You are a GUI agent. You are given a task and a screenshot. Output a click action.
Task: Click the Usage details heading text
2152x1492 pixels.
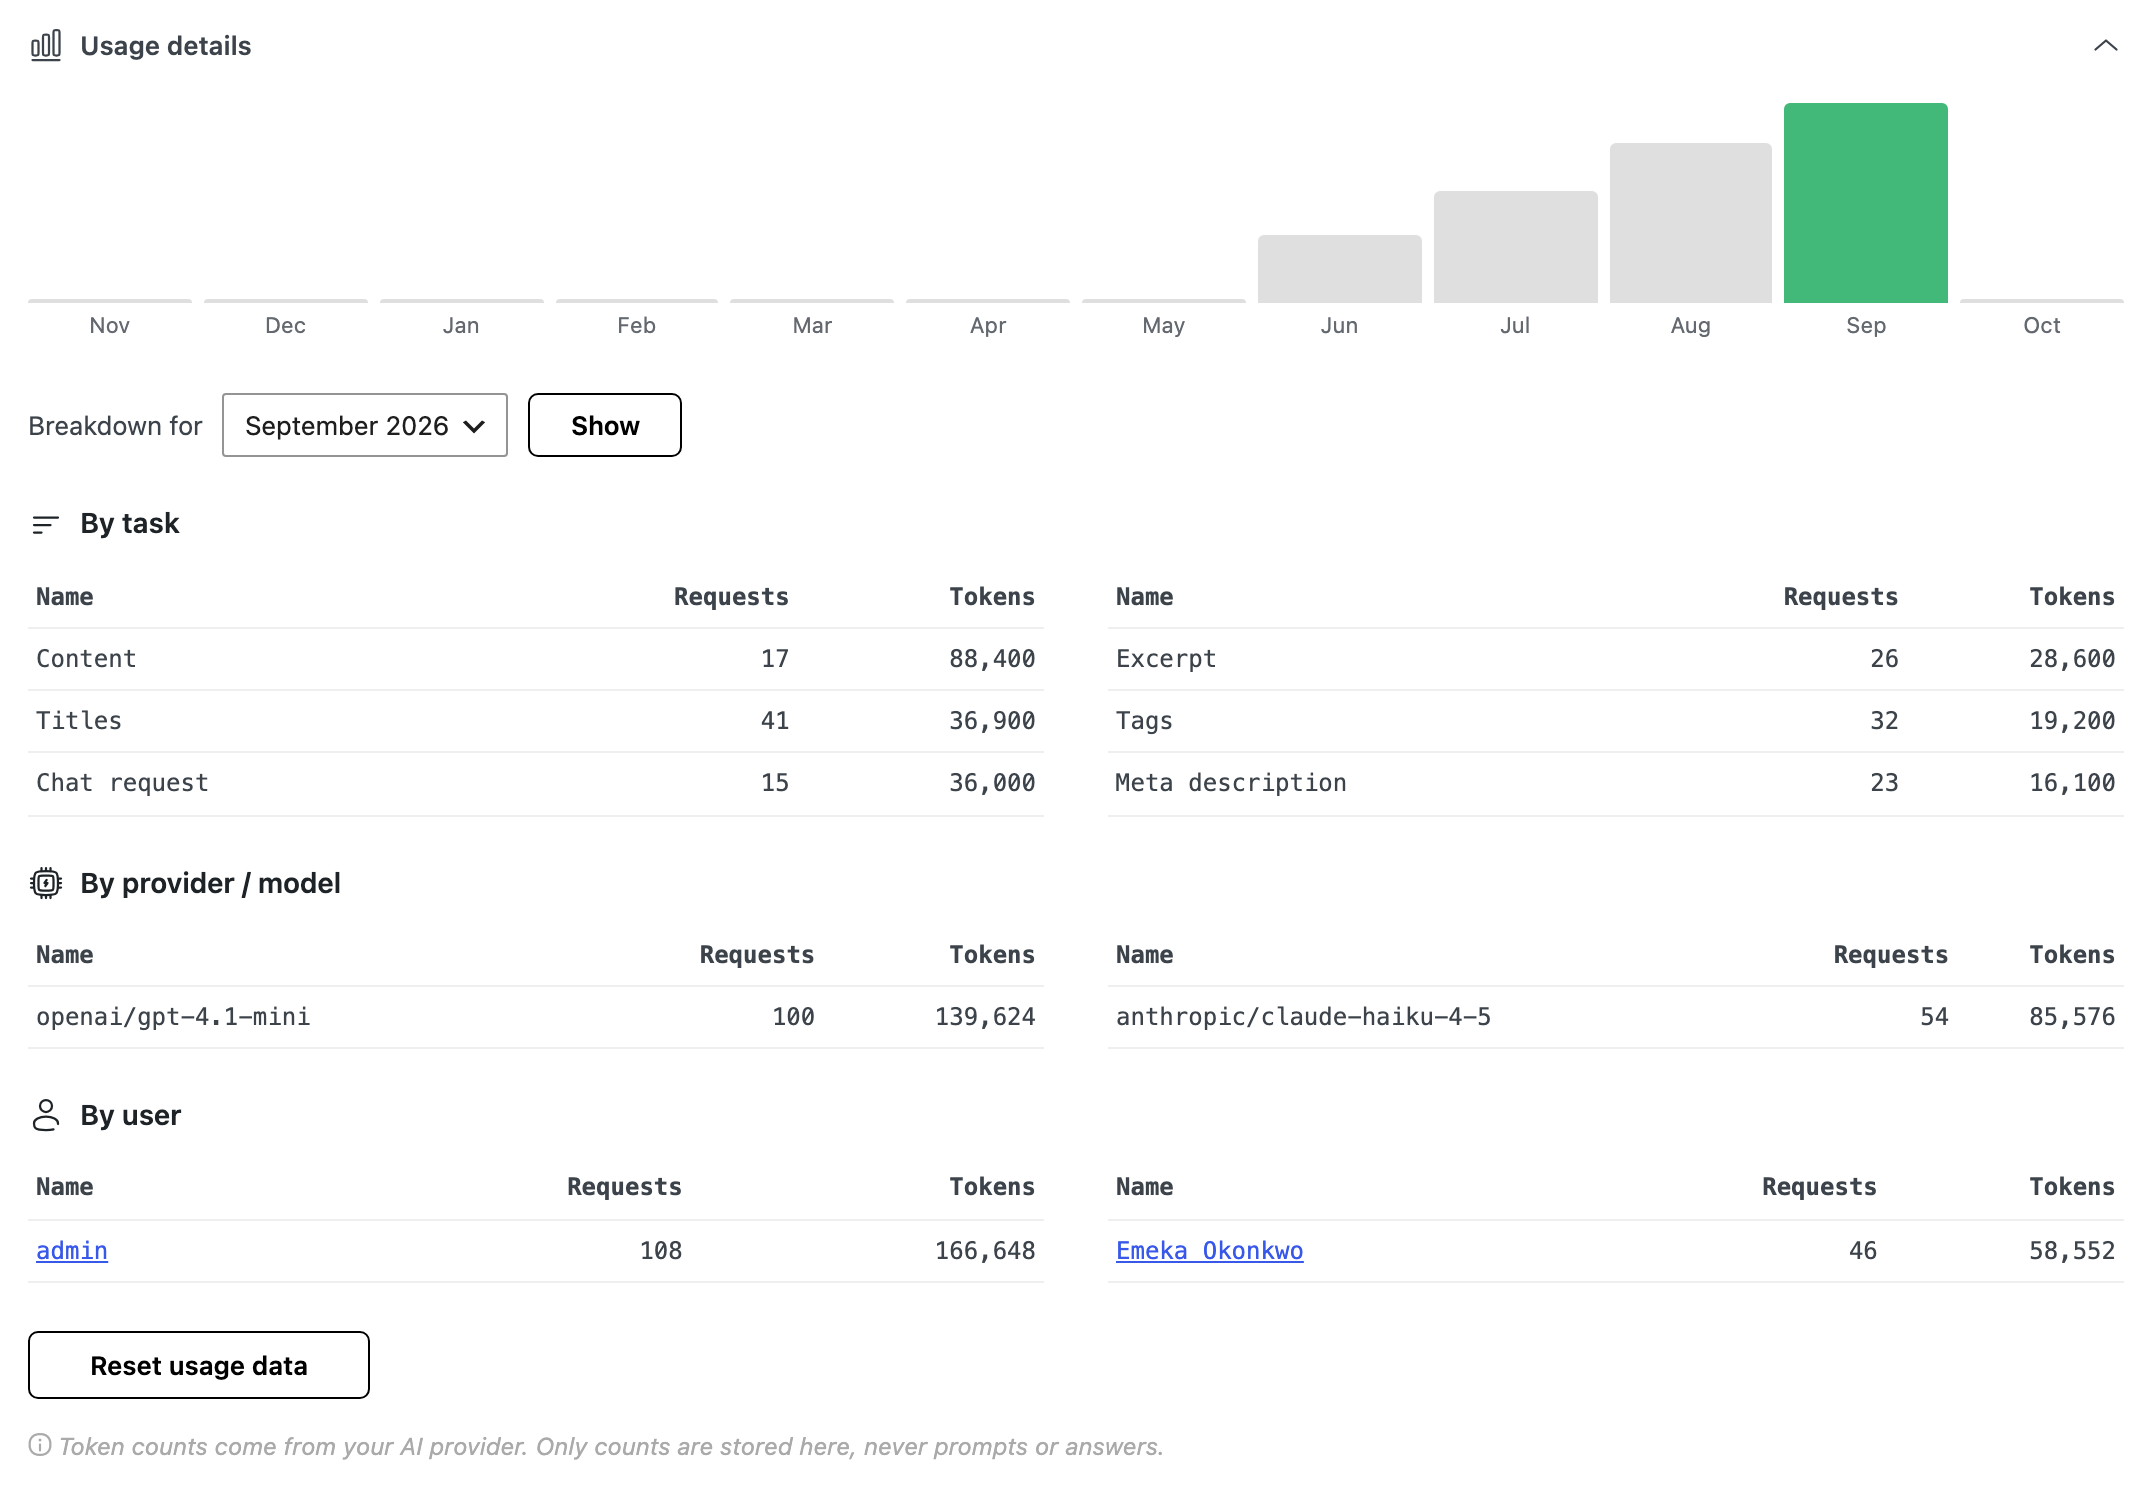click(x=166, y=46)
